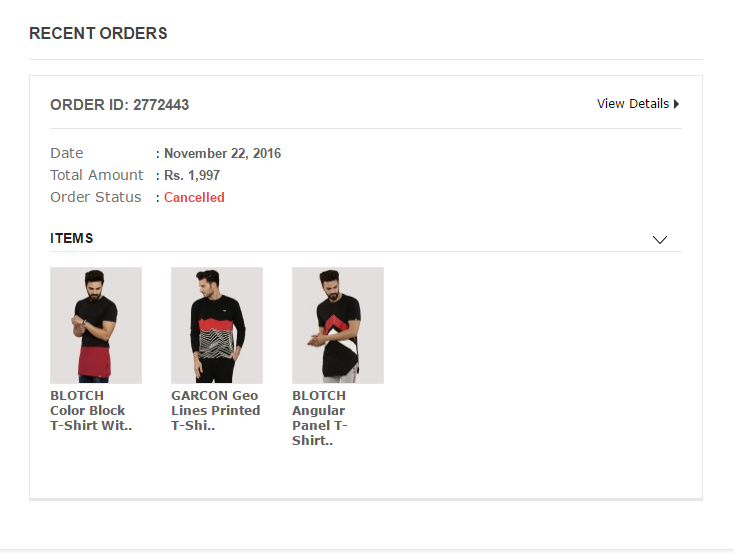Click the Total Amount label
Image resolution: width=734 pixels, height=553 pixels.
point(97,175)
